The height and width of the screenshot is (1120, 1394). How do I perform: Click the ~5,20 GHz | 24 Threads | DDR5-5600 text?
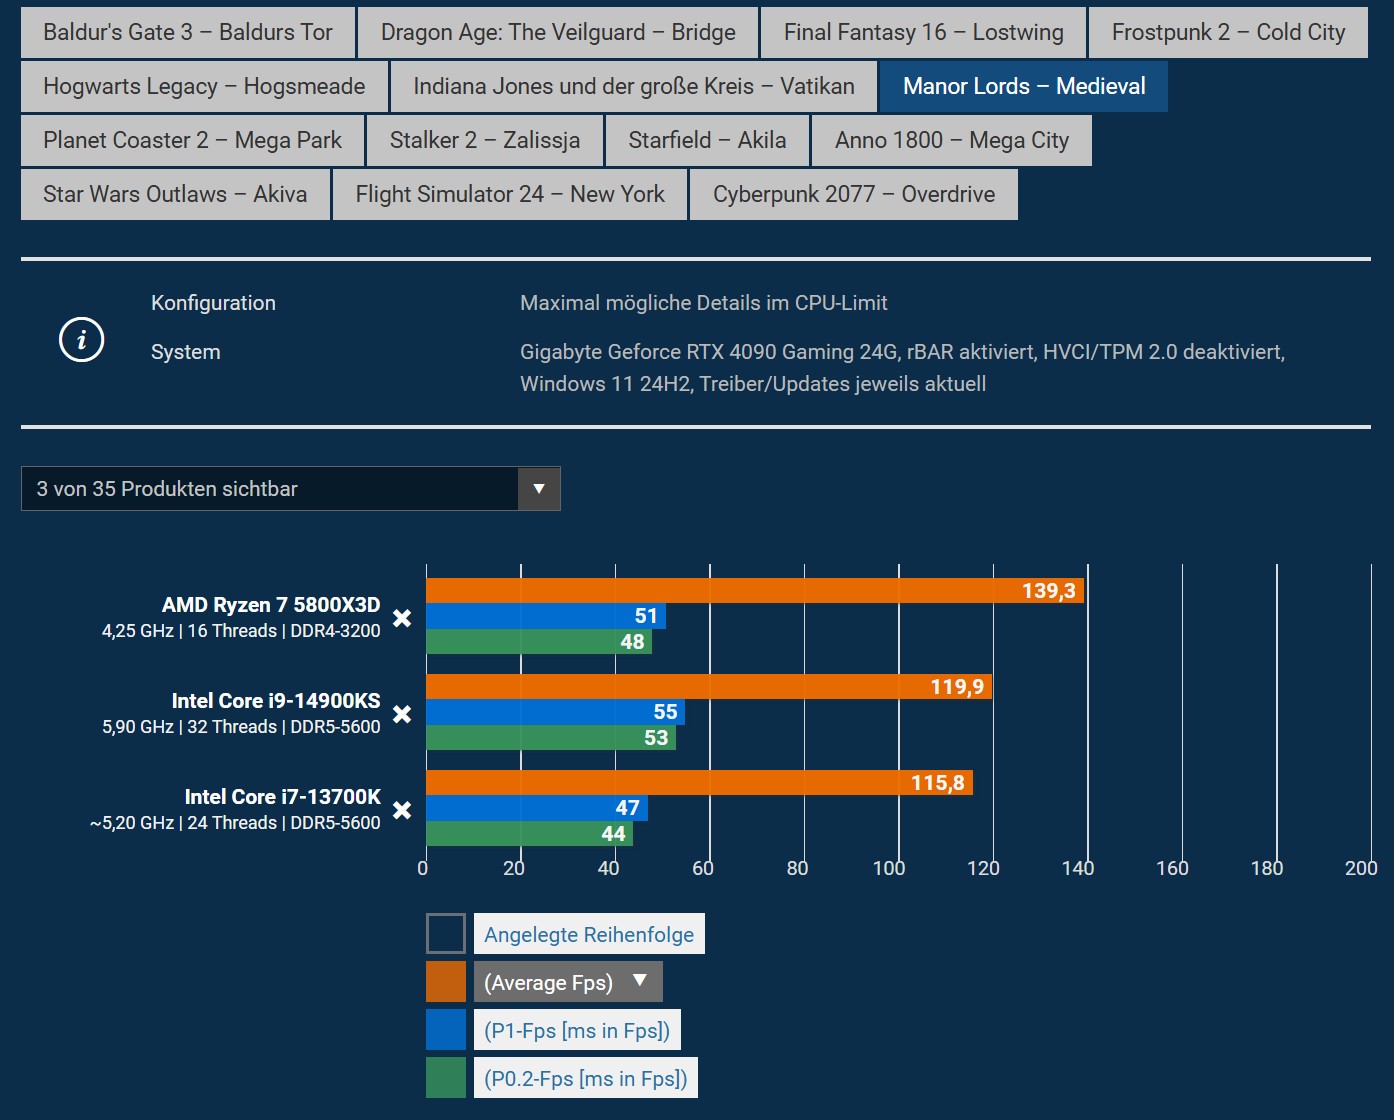pyautogui.click(x=235, y=823)
